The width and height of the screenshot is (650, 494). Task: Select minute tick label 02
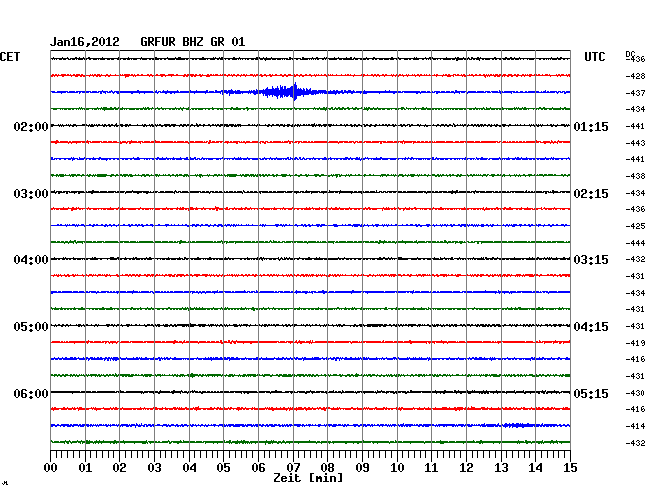(x=119, y=467)
